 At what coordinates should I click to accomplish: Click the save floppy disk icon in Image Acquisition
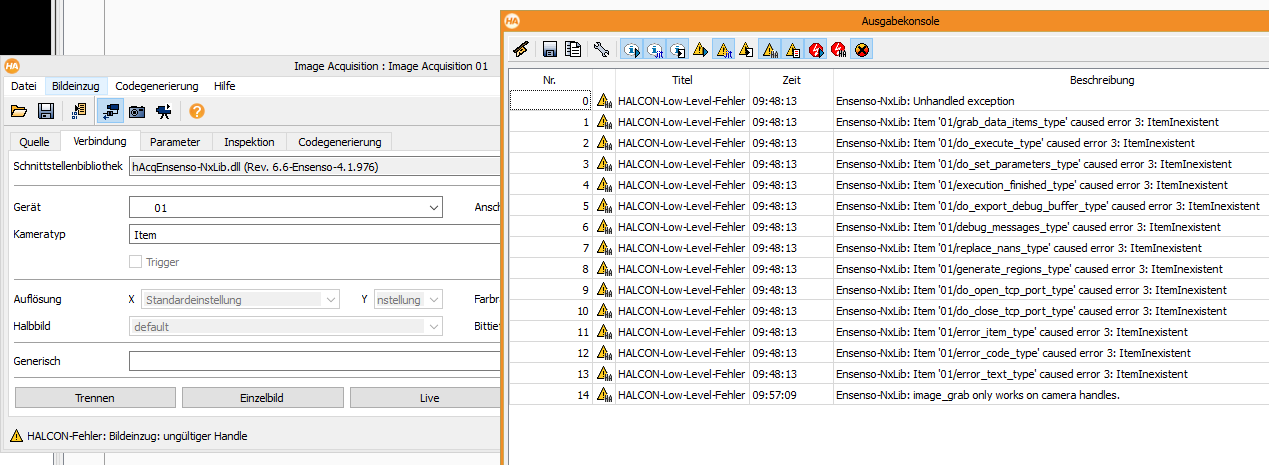coord(45,111)
